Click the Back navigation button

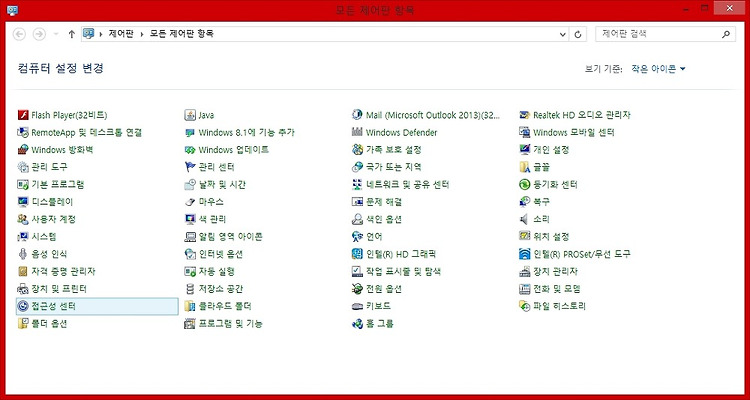click(19, 34)
